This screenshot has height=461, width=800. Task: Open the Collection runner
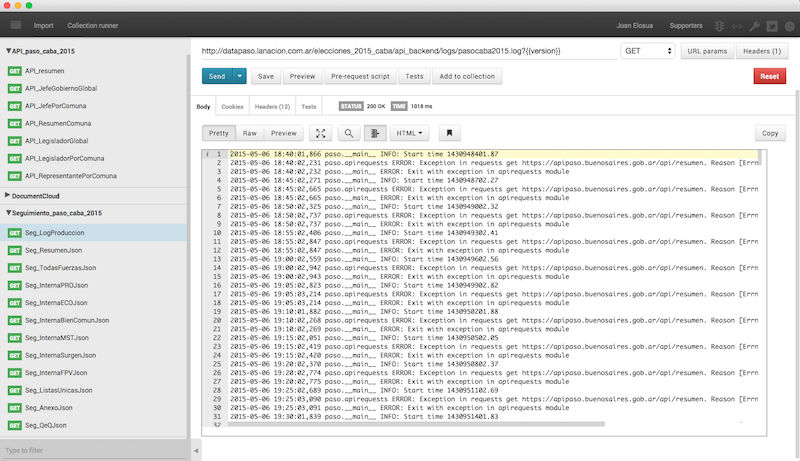click(92, 25)
